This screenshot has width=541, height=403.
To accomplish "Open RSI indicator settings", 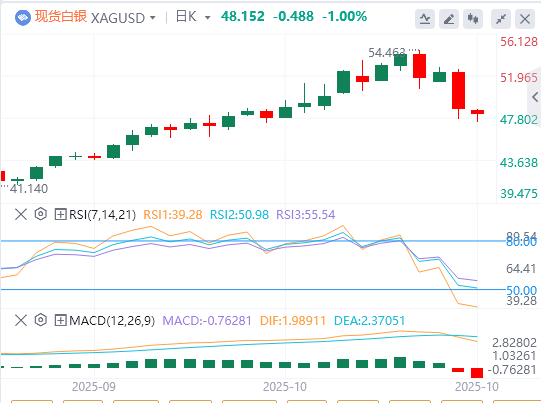I will tap(40, 214).
